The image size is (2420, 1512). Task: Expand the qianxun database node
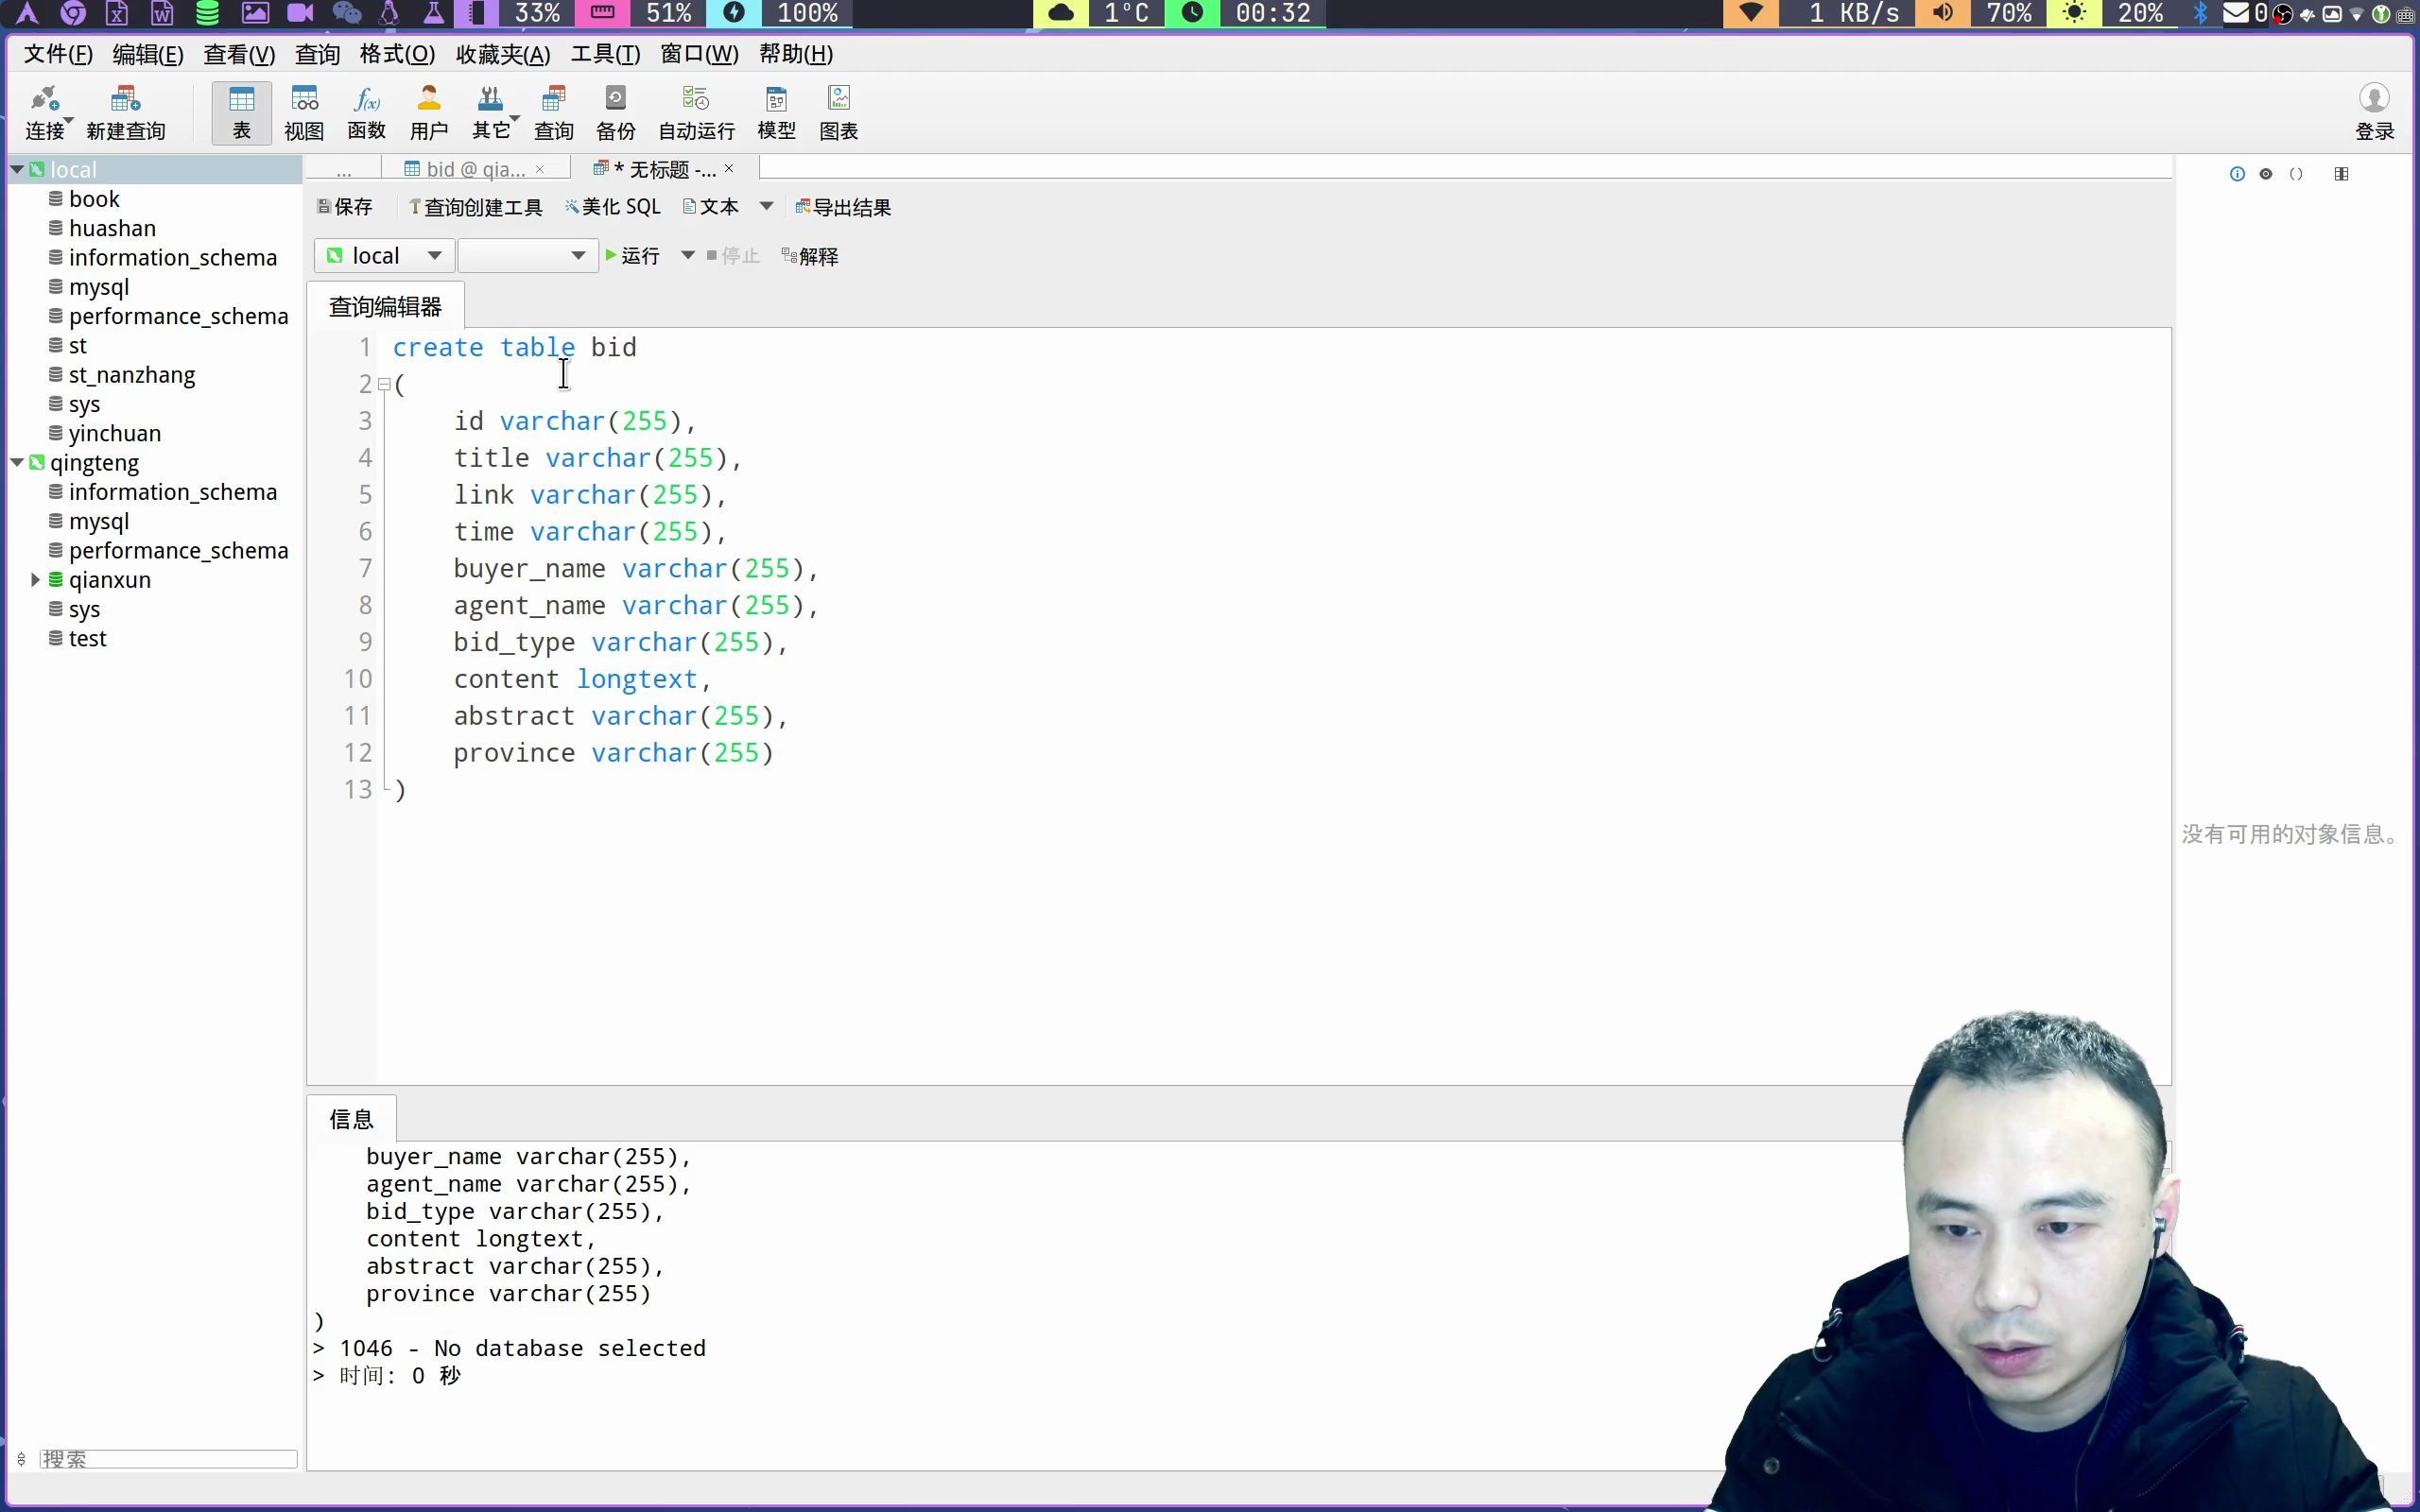click(x=35, y=580)
